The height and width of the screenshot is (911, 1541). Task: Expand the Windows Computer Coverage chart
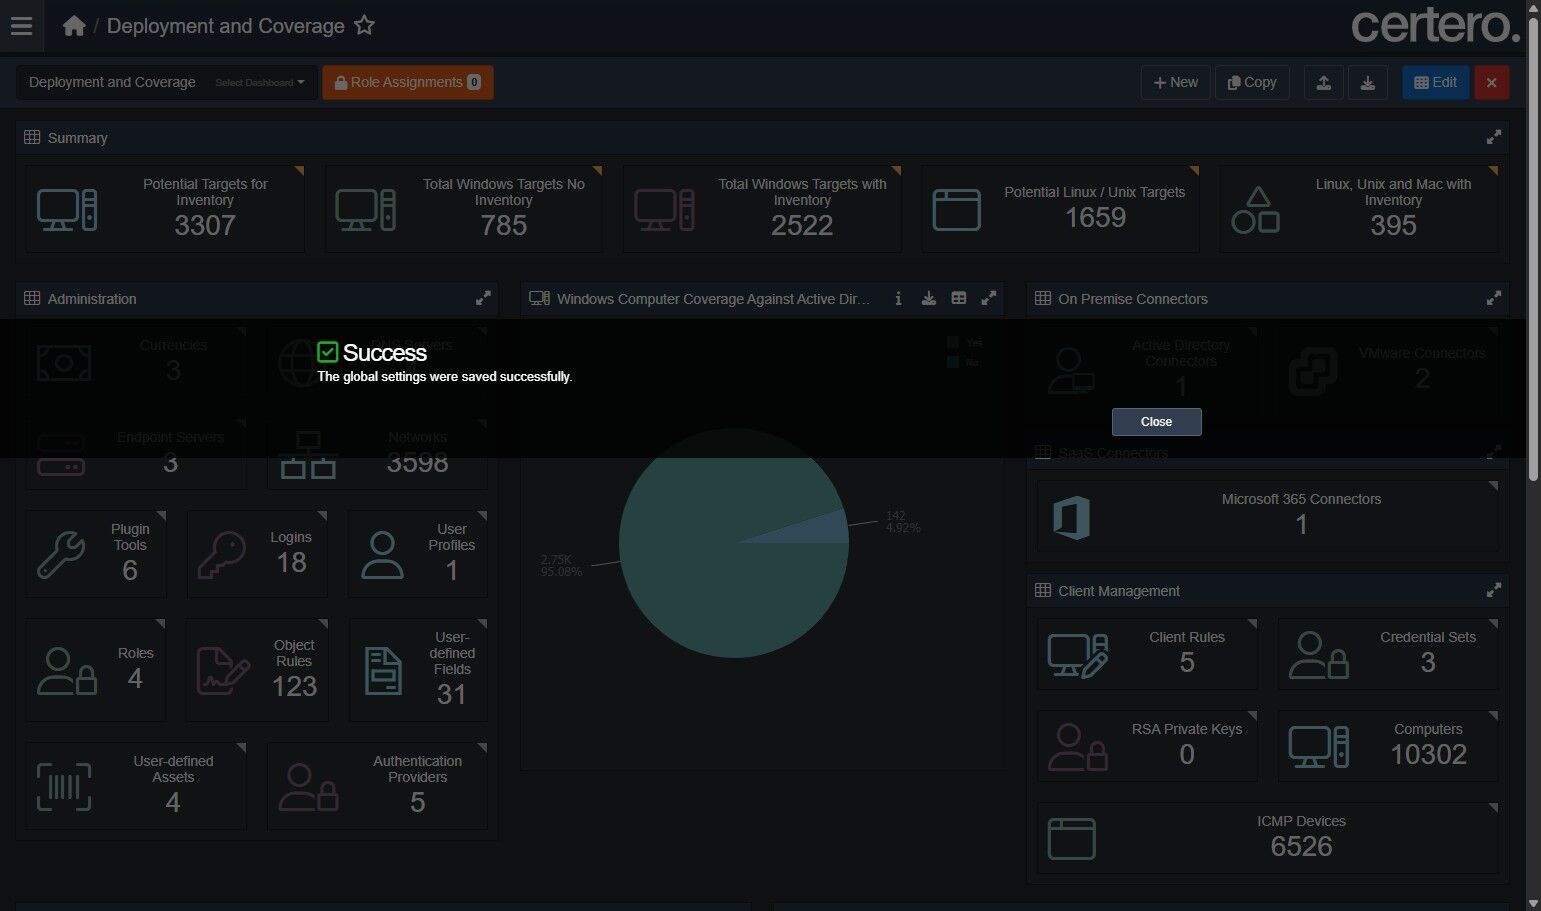989,298
